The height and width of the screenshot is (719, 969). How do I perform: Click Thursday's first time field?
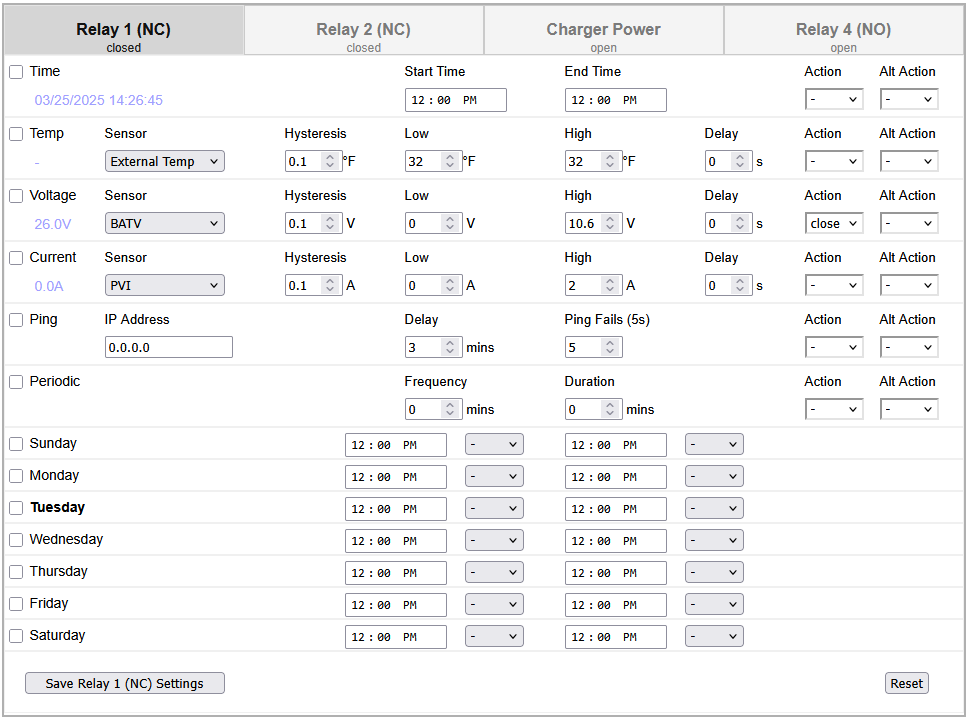click(x=396, y=573)
